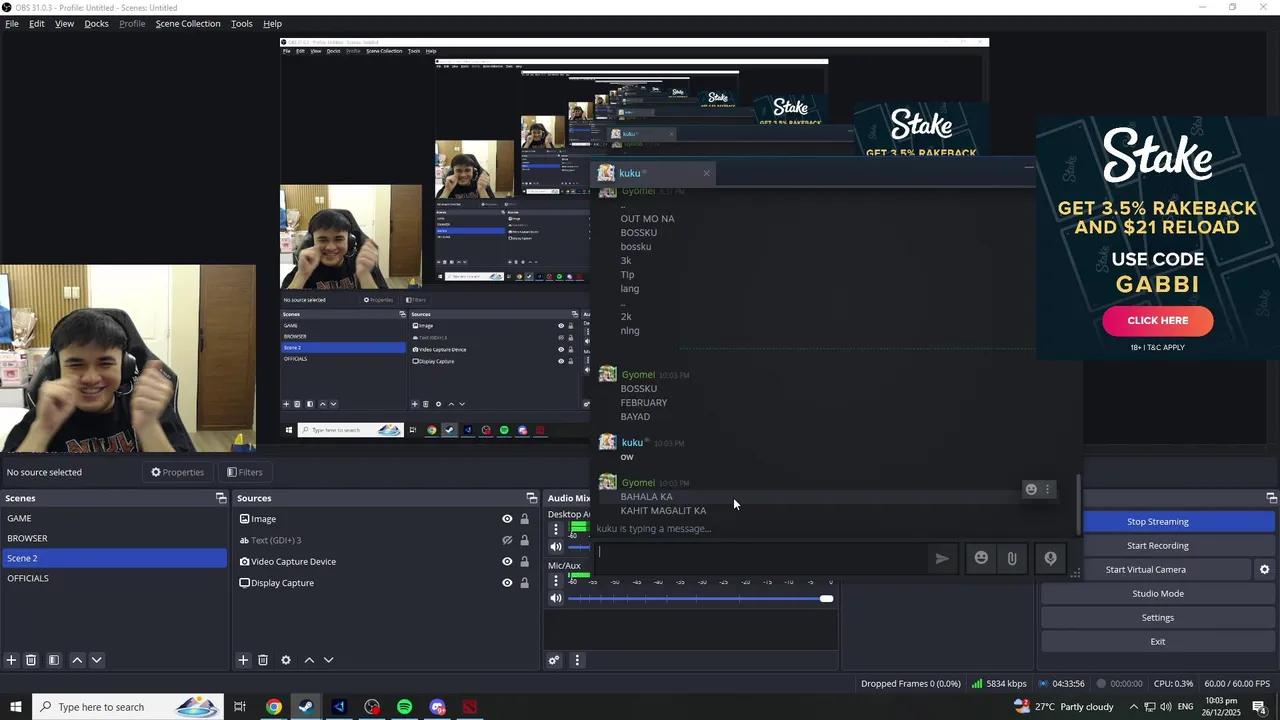Viewport: 1280px width, 720px height.
Task: Open OBS Settings button
Action: 1158,617
